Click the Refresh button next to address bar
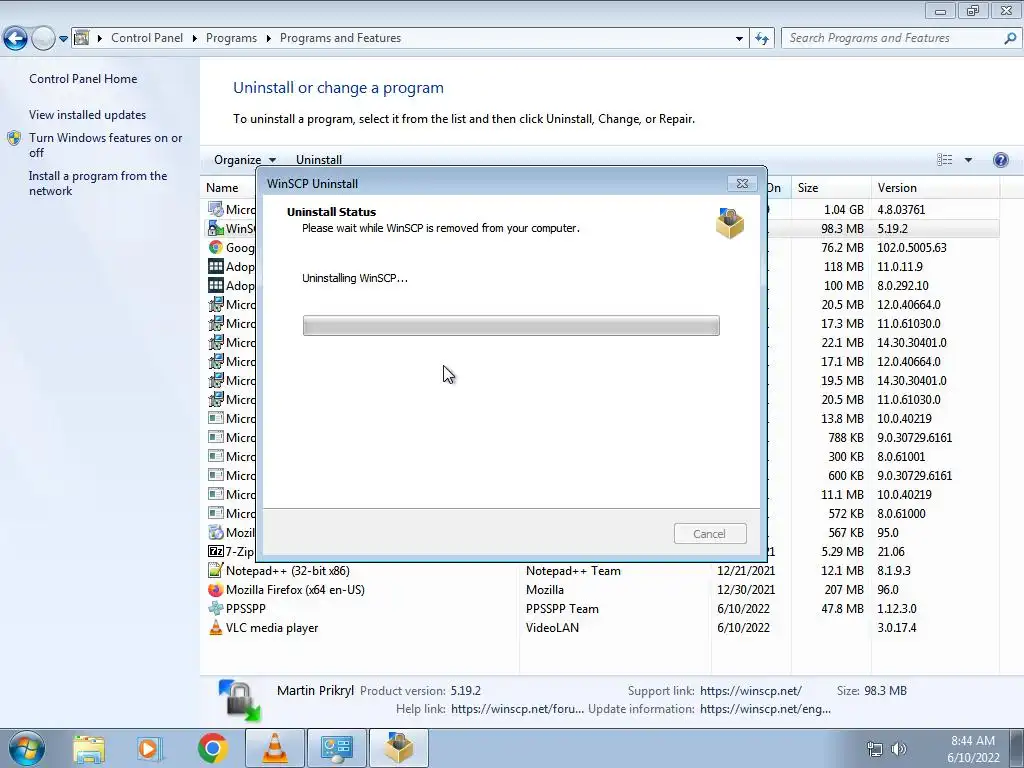 [761, 39]
